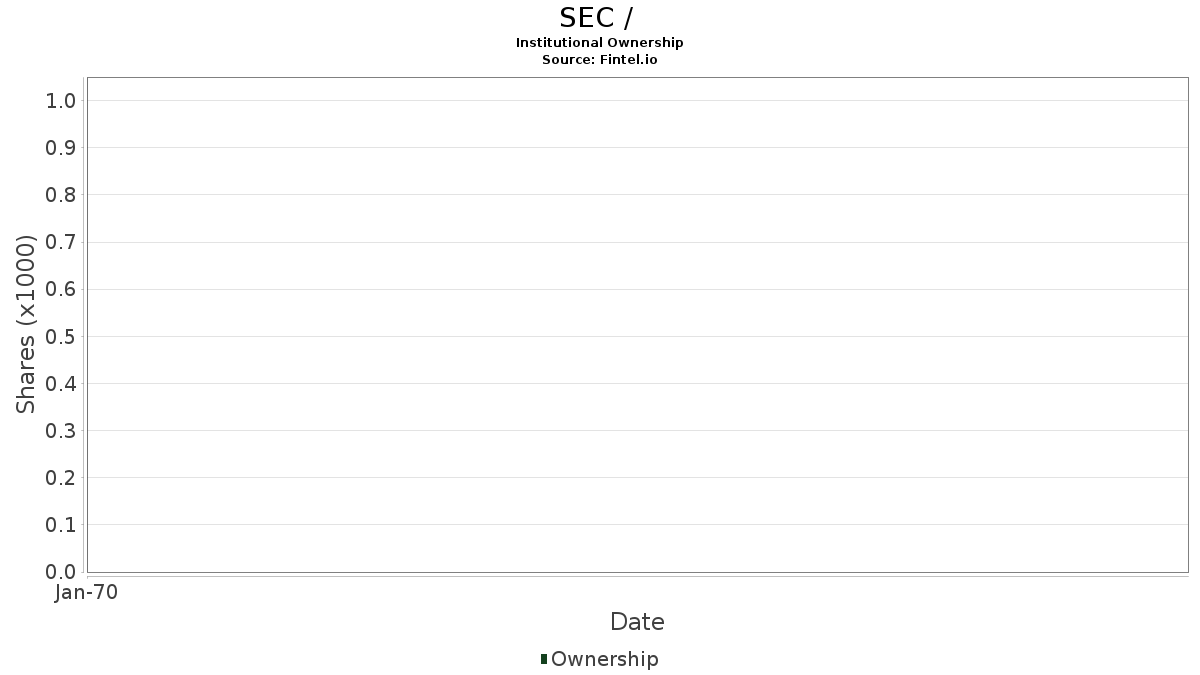1200x675 pixels.
Task: Select the 0.8 y-axis tick label
Action: click(x=61, y=195)
